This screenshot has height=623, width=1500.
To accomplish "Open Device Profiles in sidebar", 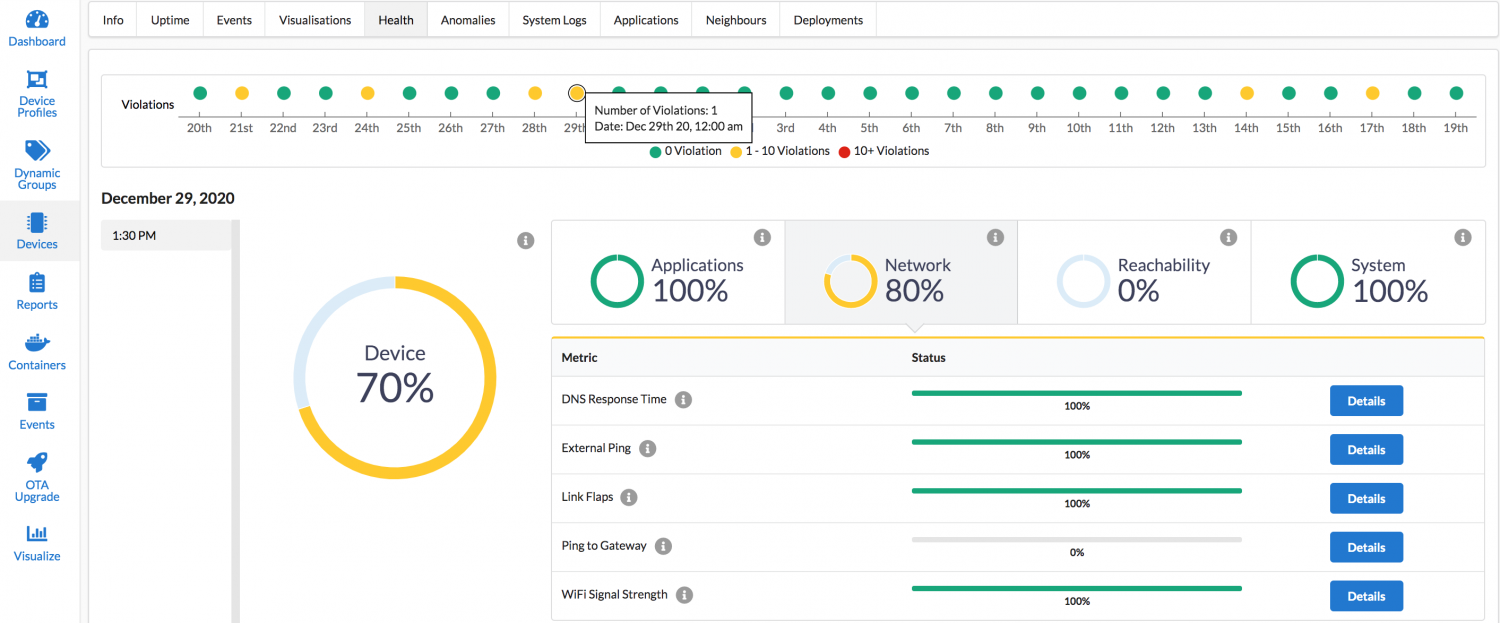I will [37, 79].
